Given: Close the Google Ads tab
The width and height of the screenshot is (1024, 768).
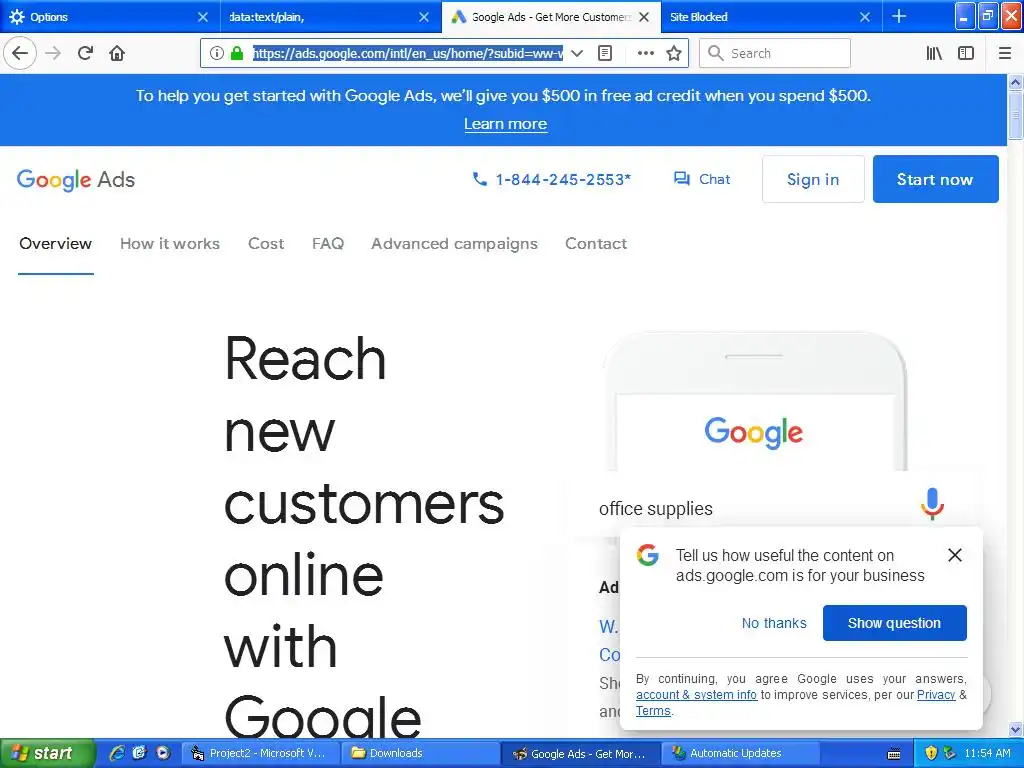Looking at the screenshot, I should point(644,17).
